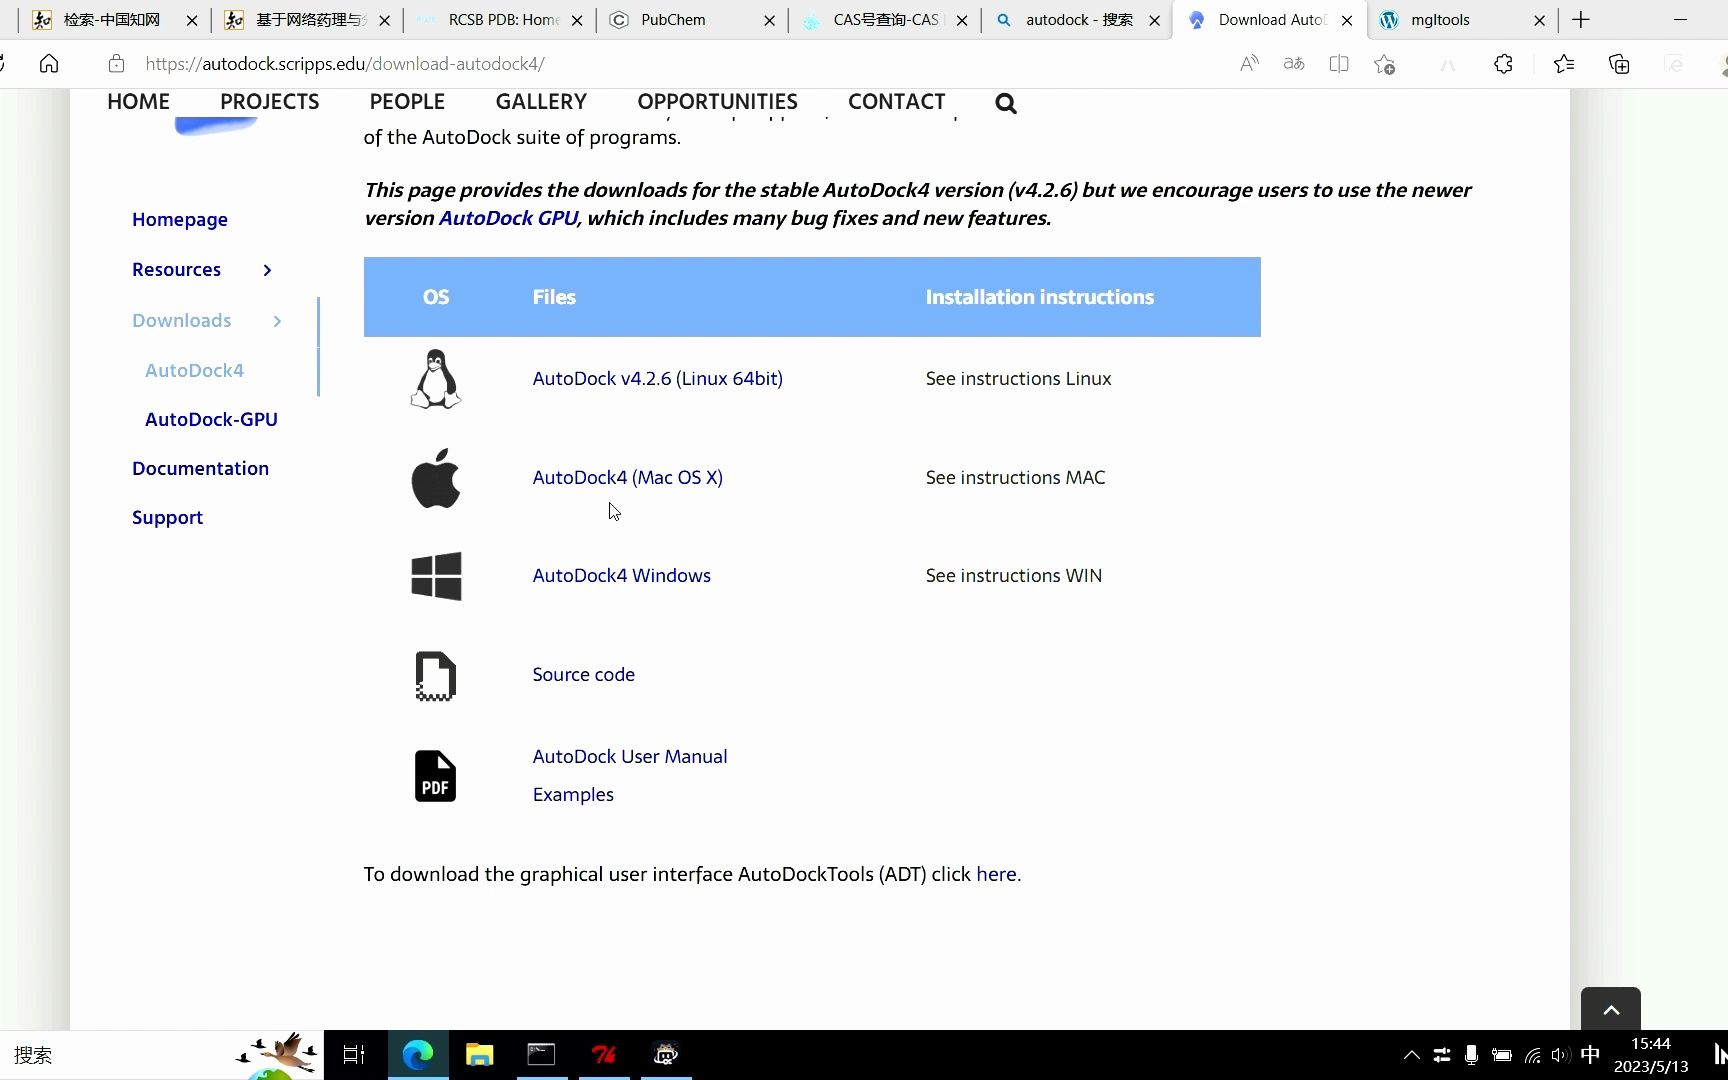Image resolution: width=1728 pixels, height=1080 pixels.
Task: Open the HOME navigation item
Action: click(139, 102)
